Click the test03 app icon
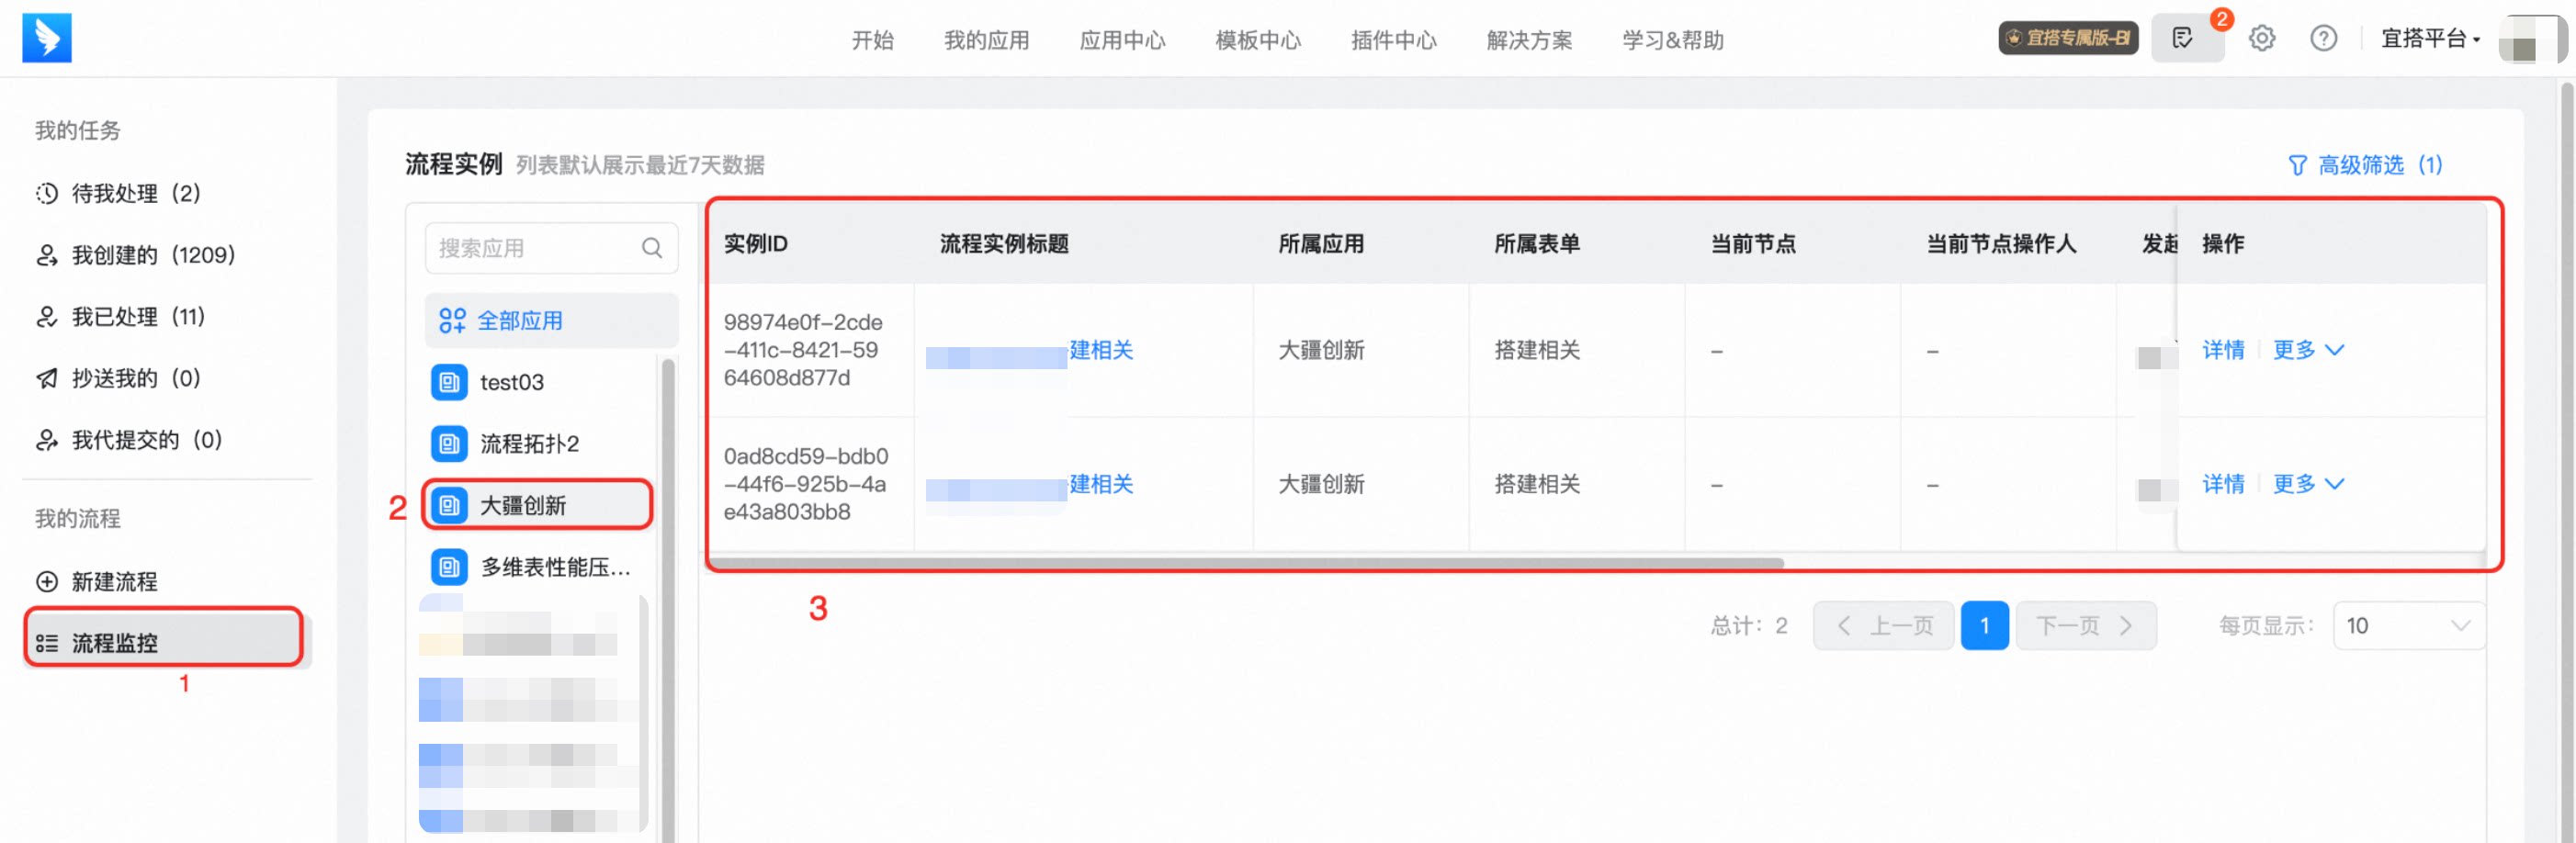2576x843 pixels. 449,382
